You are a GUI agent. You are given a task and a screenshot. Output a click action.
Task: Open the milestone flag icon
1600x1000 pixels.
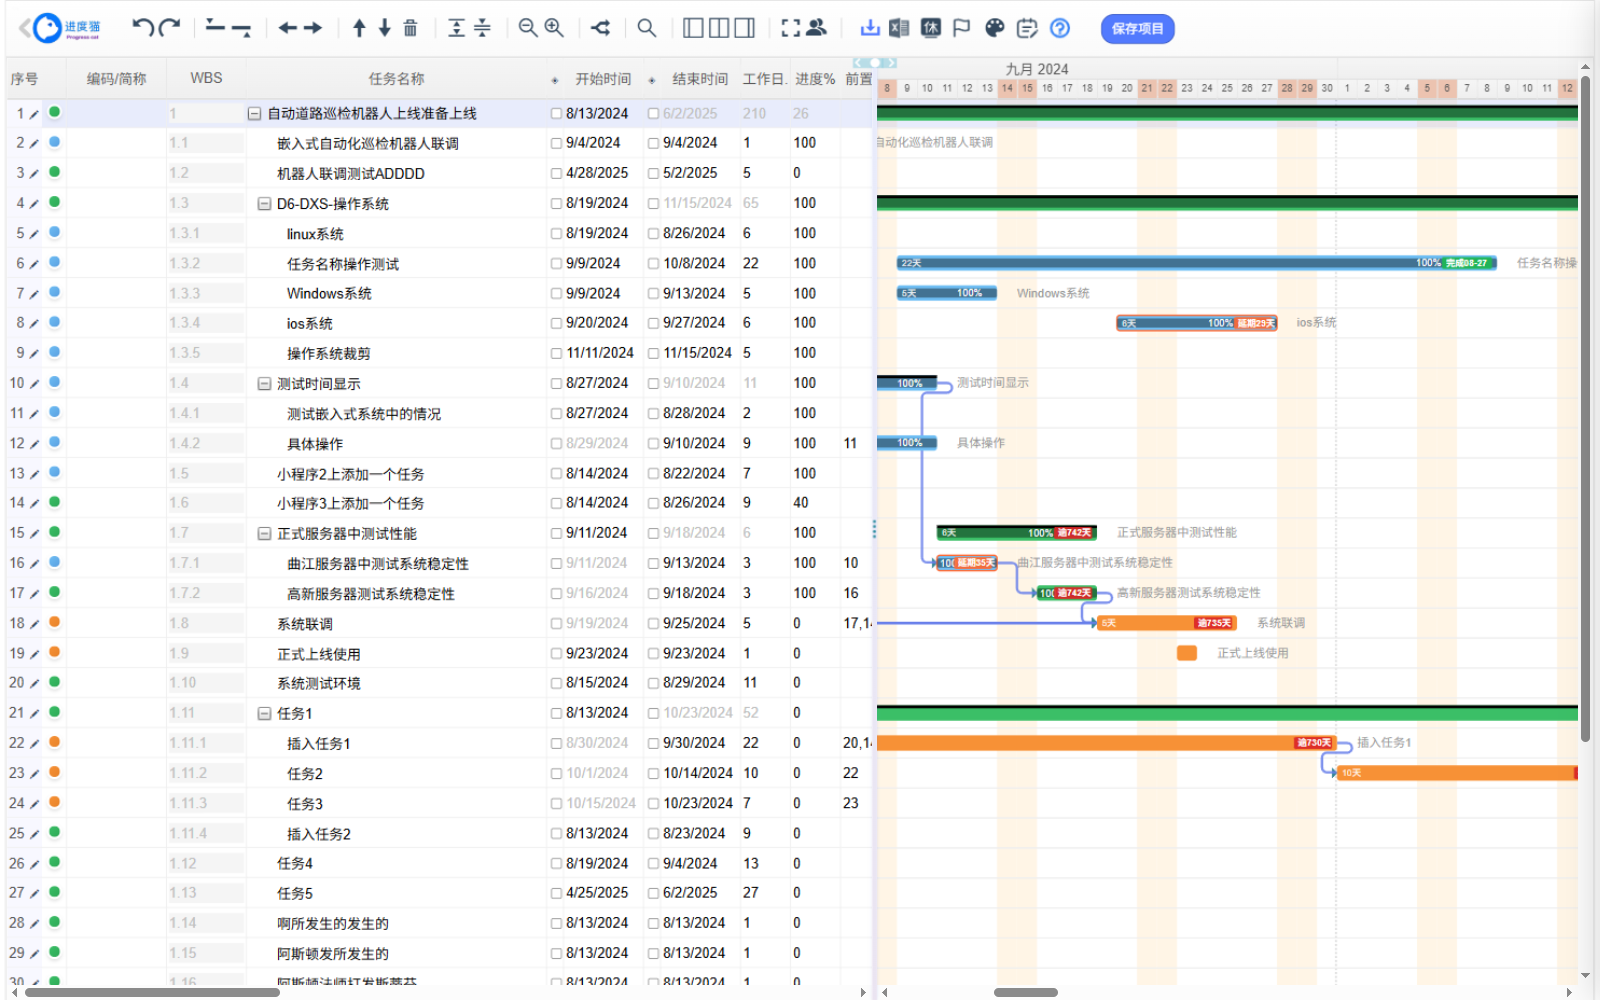tap(962, 28)
